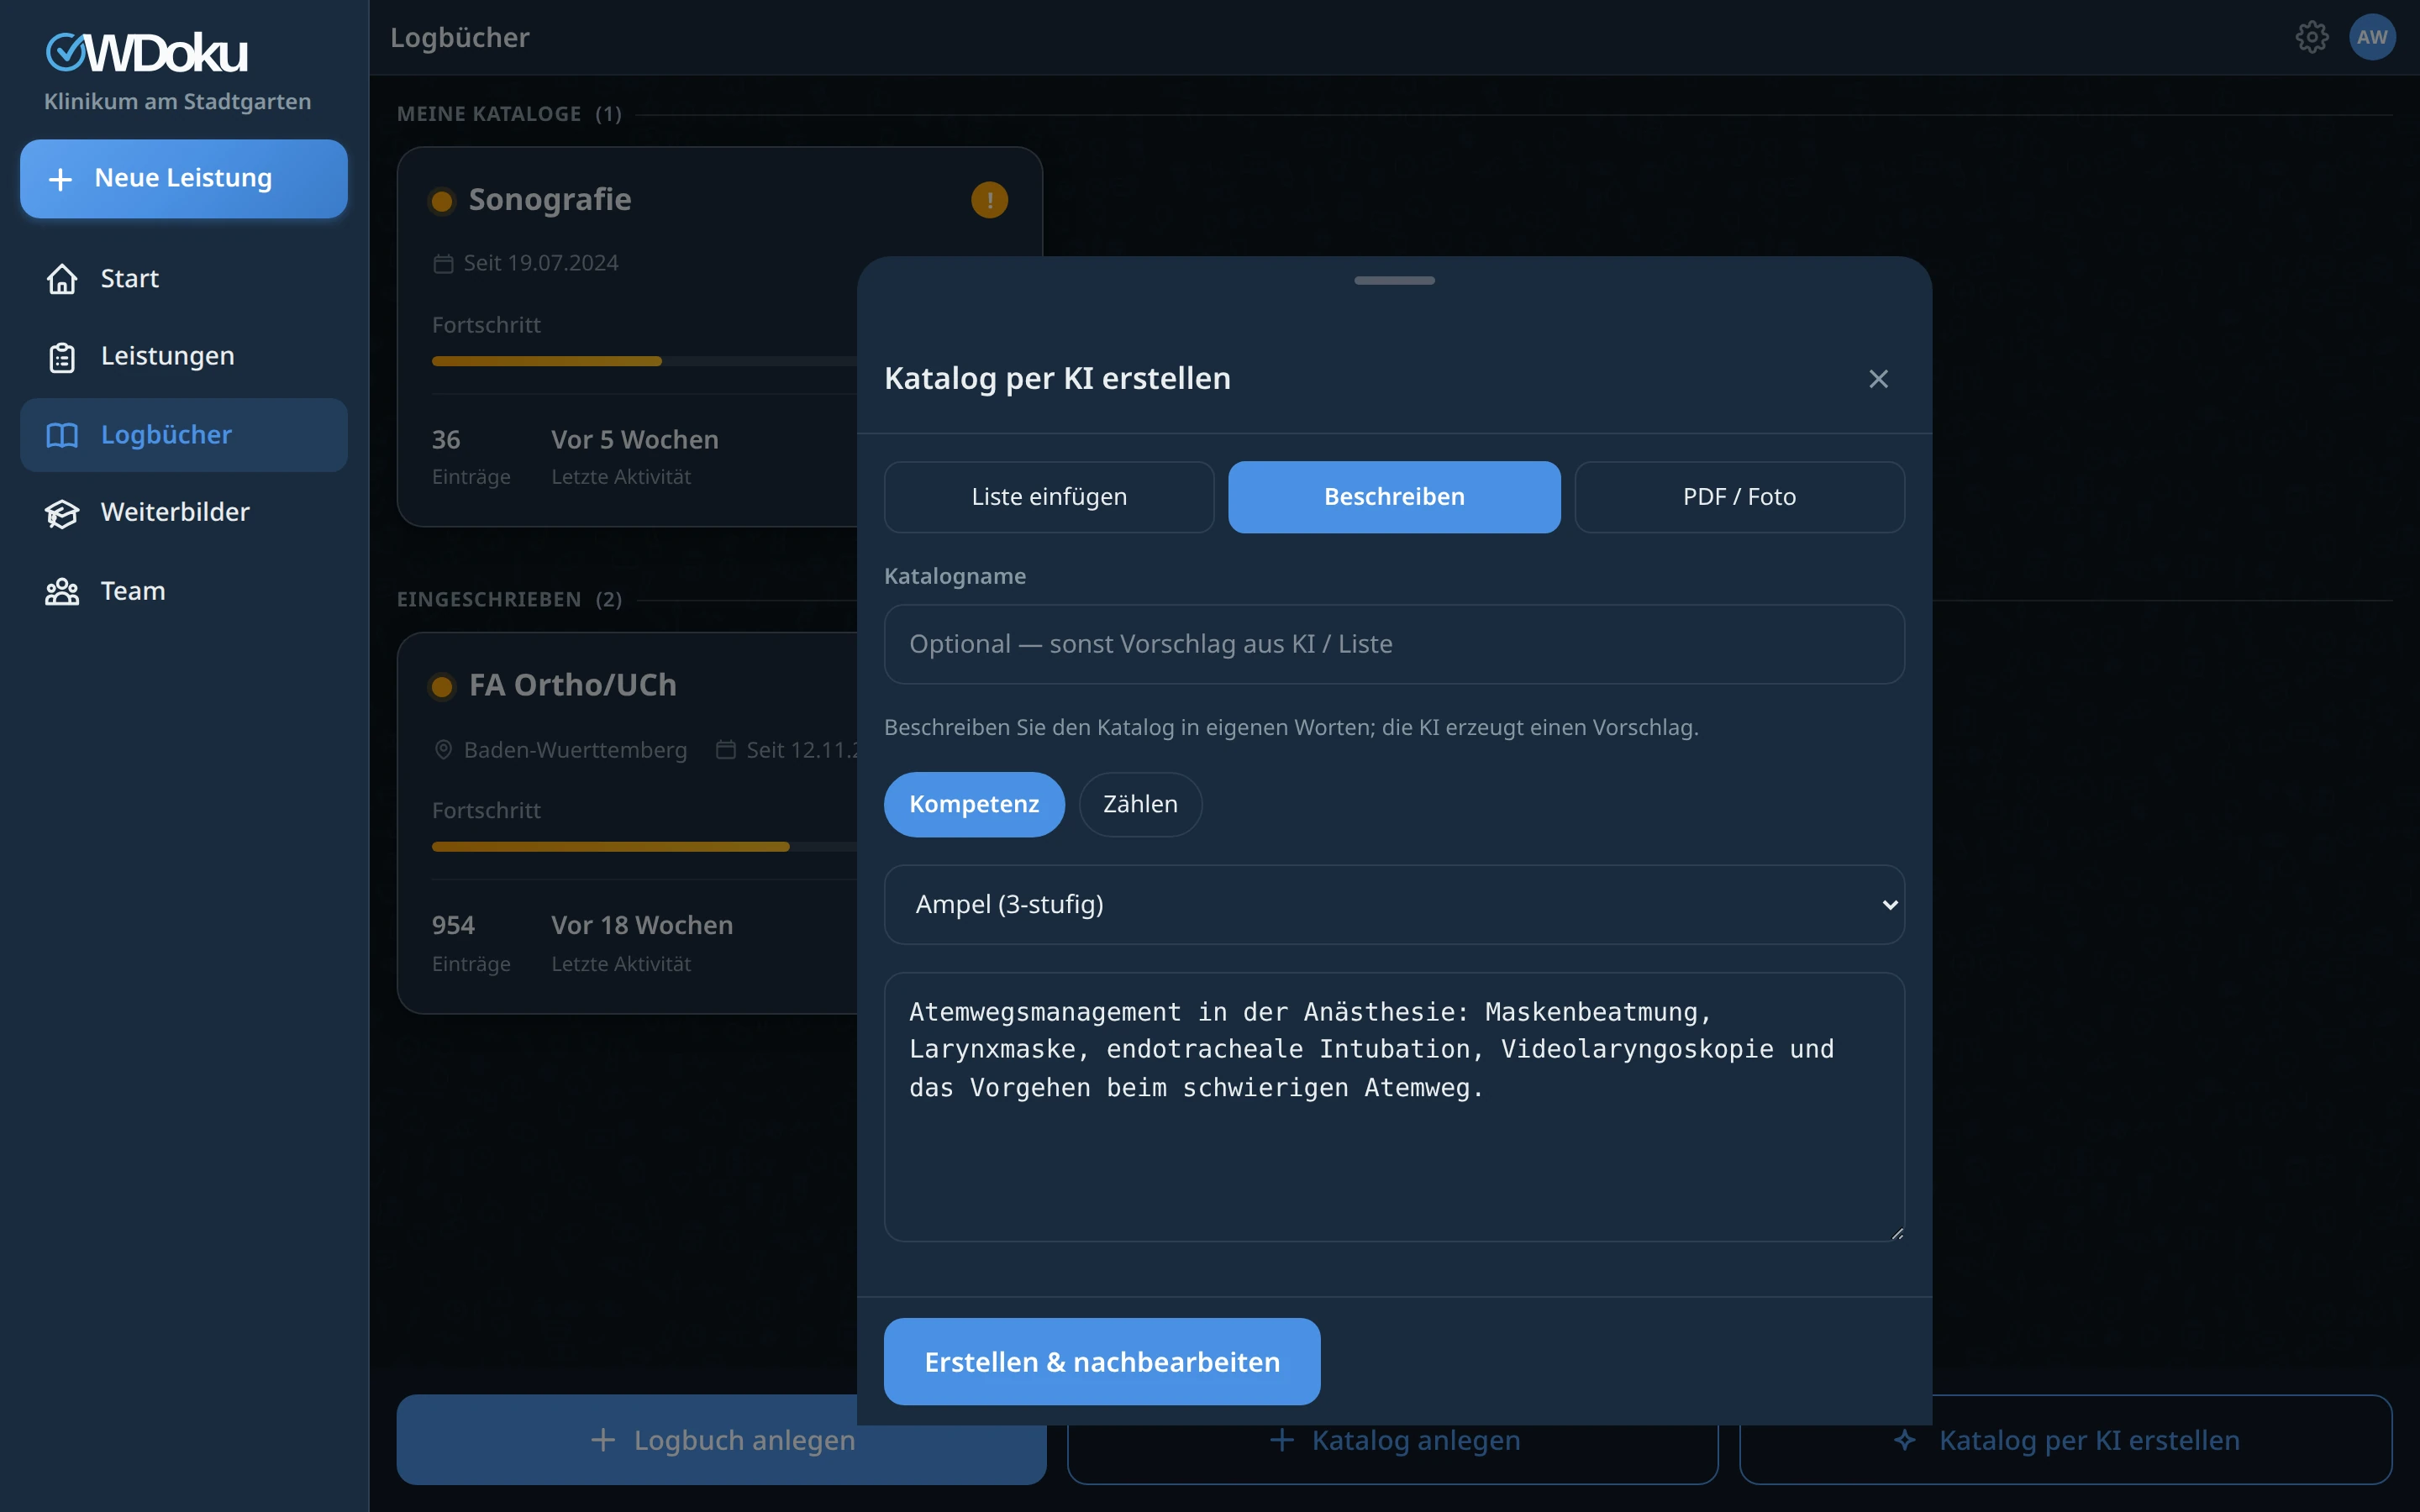Switch mode to Zählen
Image resolution: width=2420 pixels, height=1512 pixels.
point(1140,804)
